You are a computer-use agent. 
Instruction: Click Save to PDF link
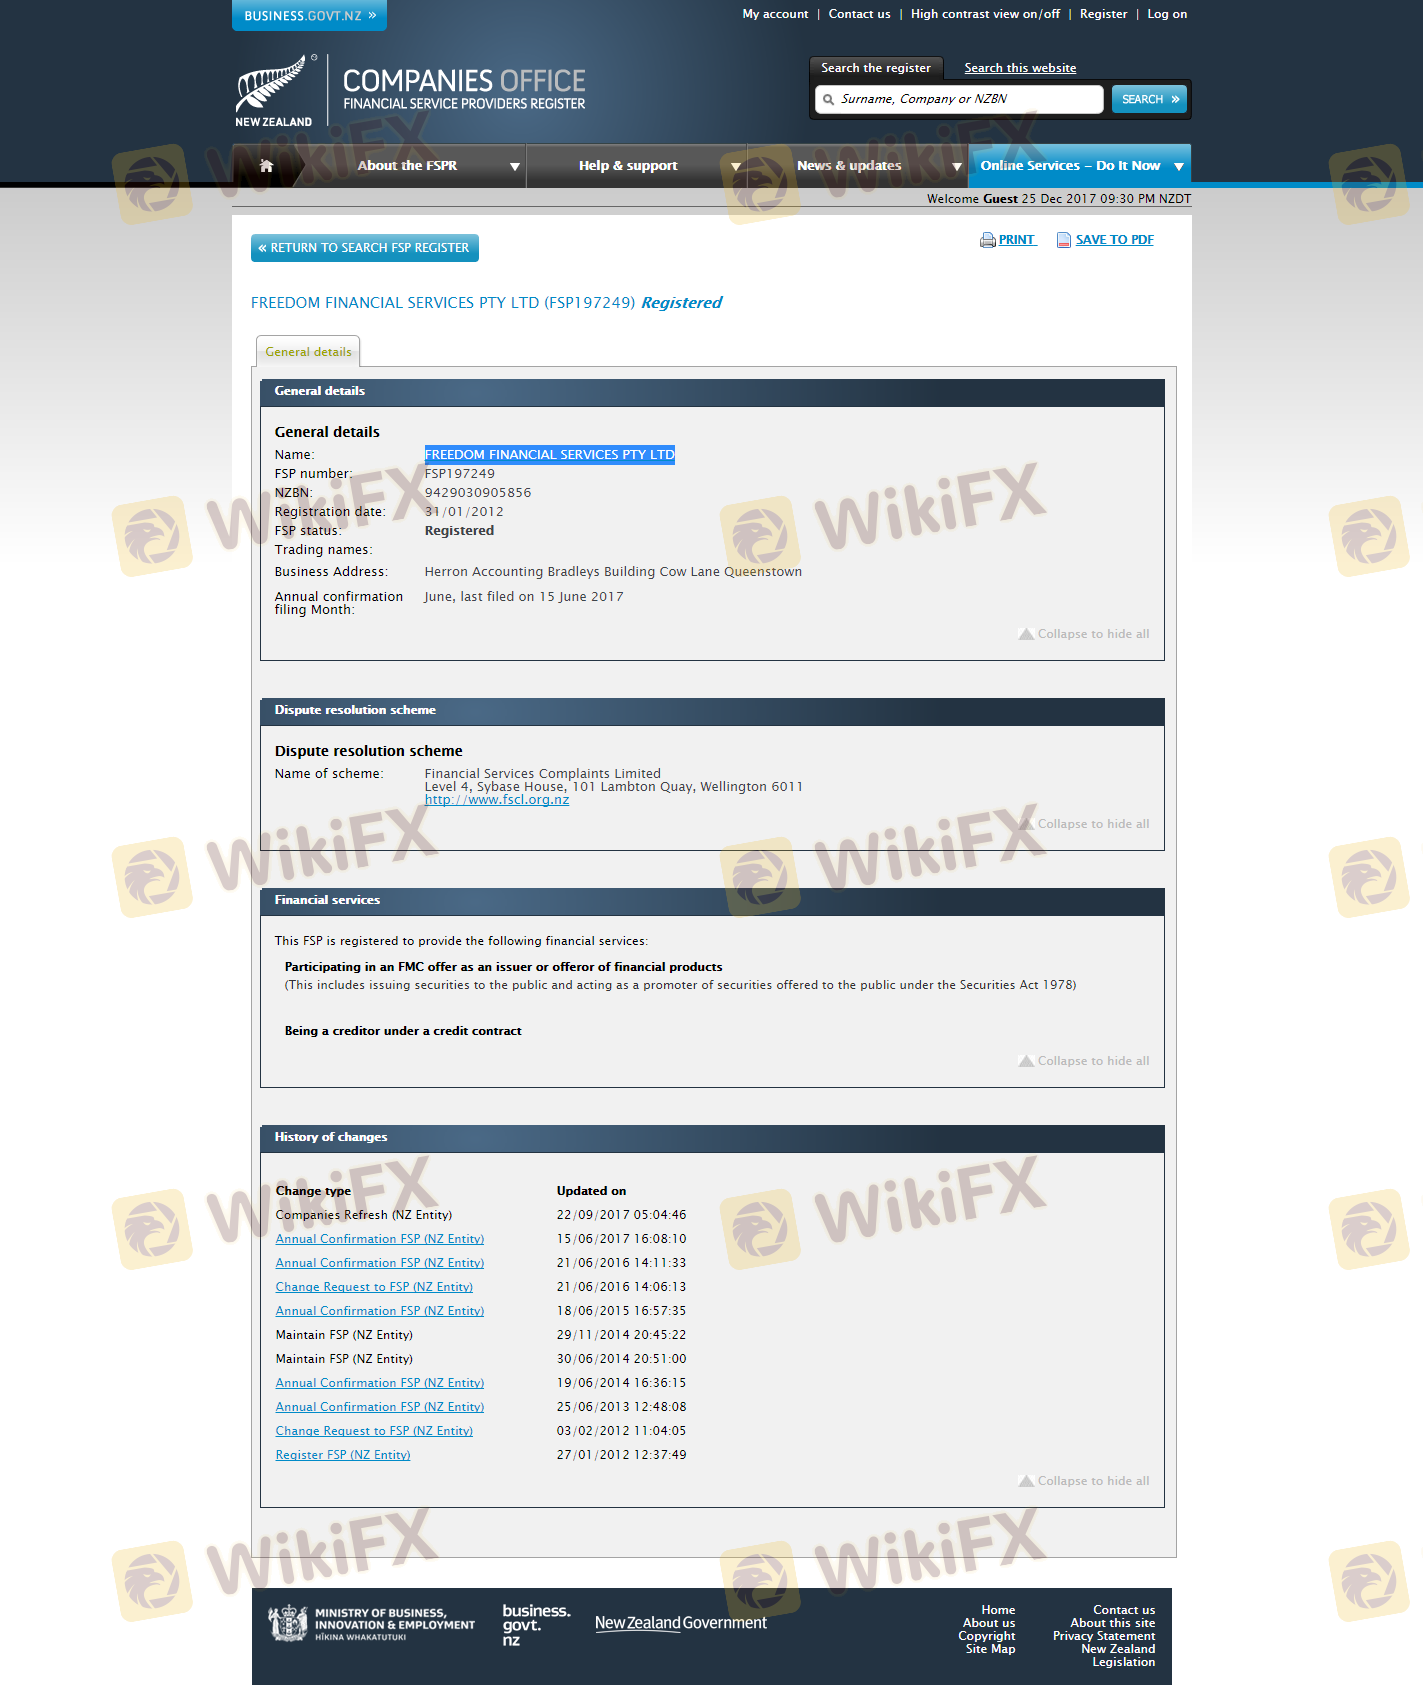[x=1115, y=240]
